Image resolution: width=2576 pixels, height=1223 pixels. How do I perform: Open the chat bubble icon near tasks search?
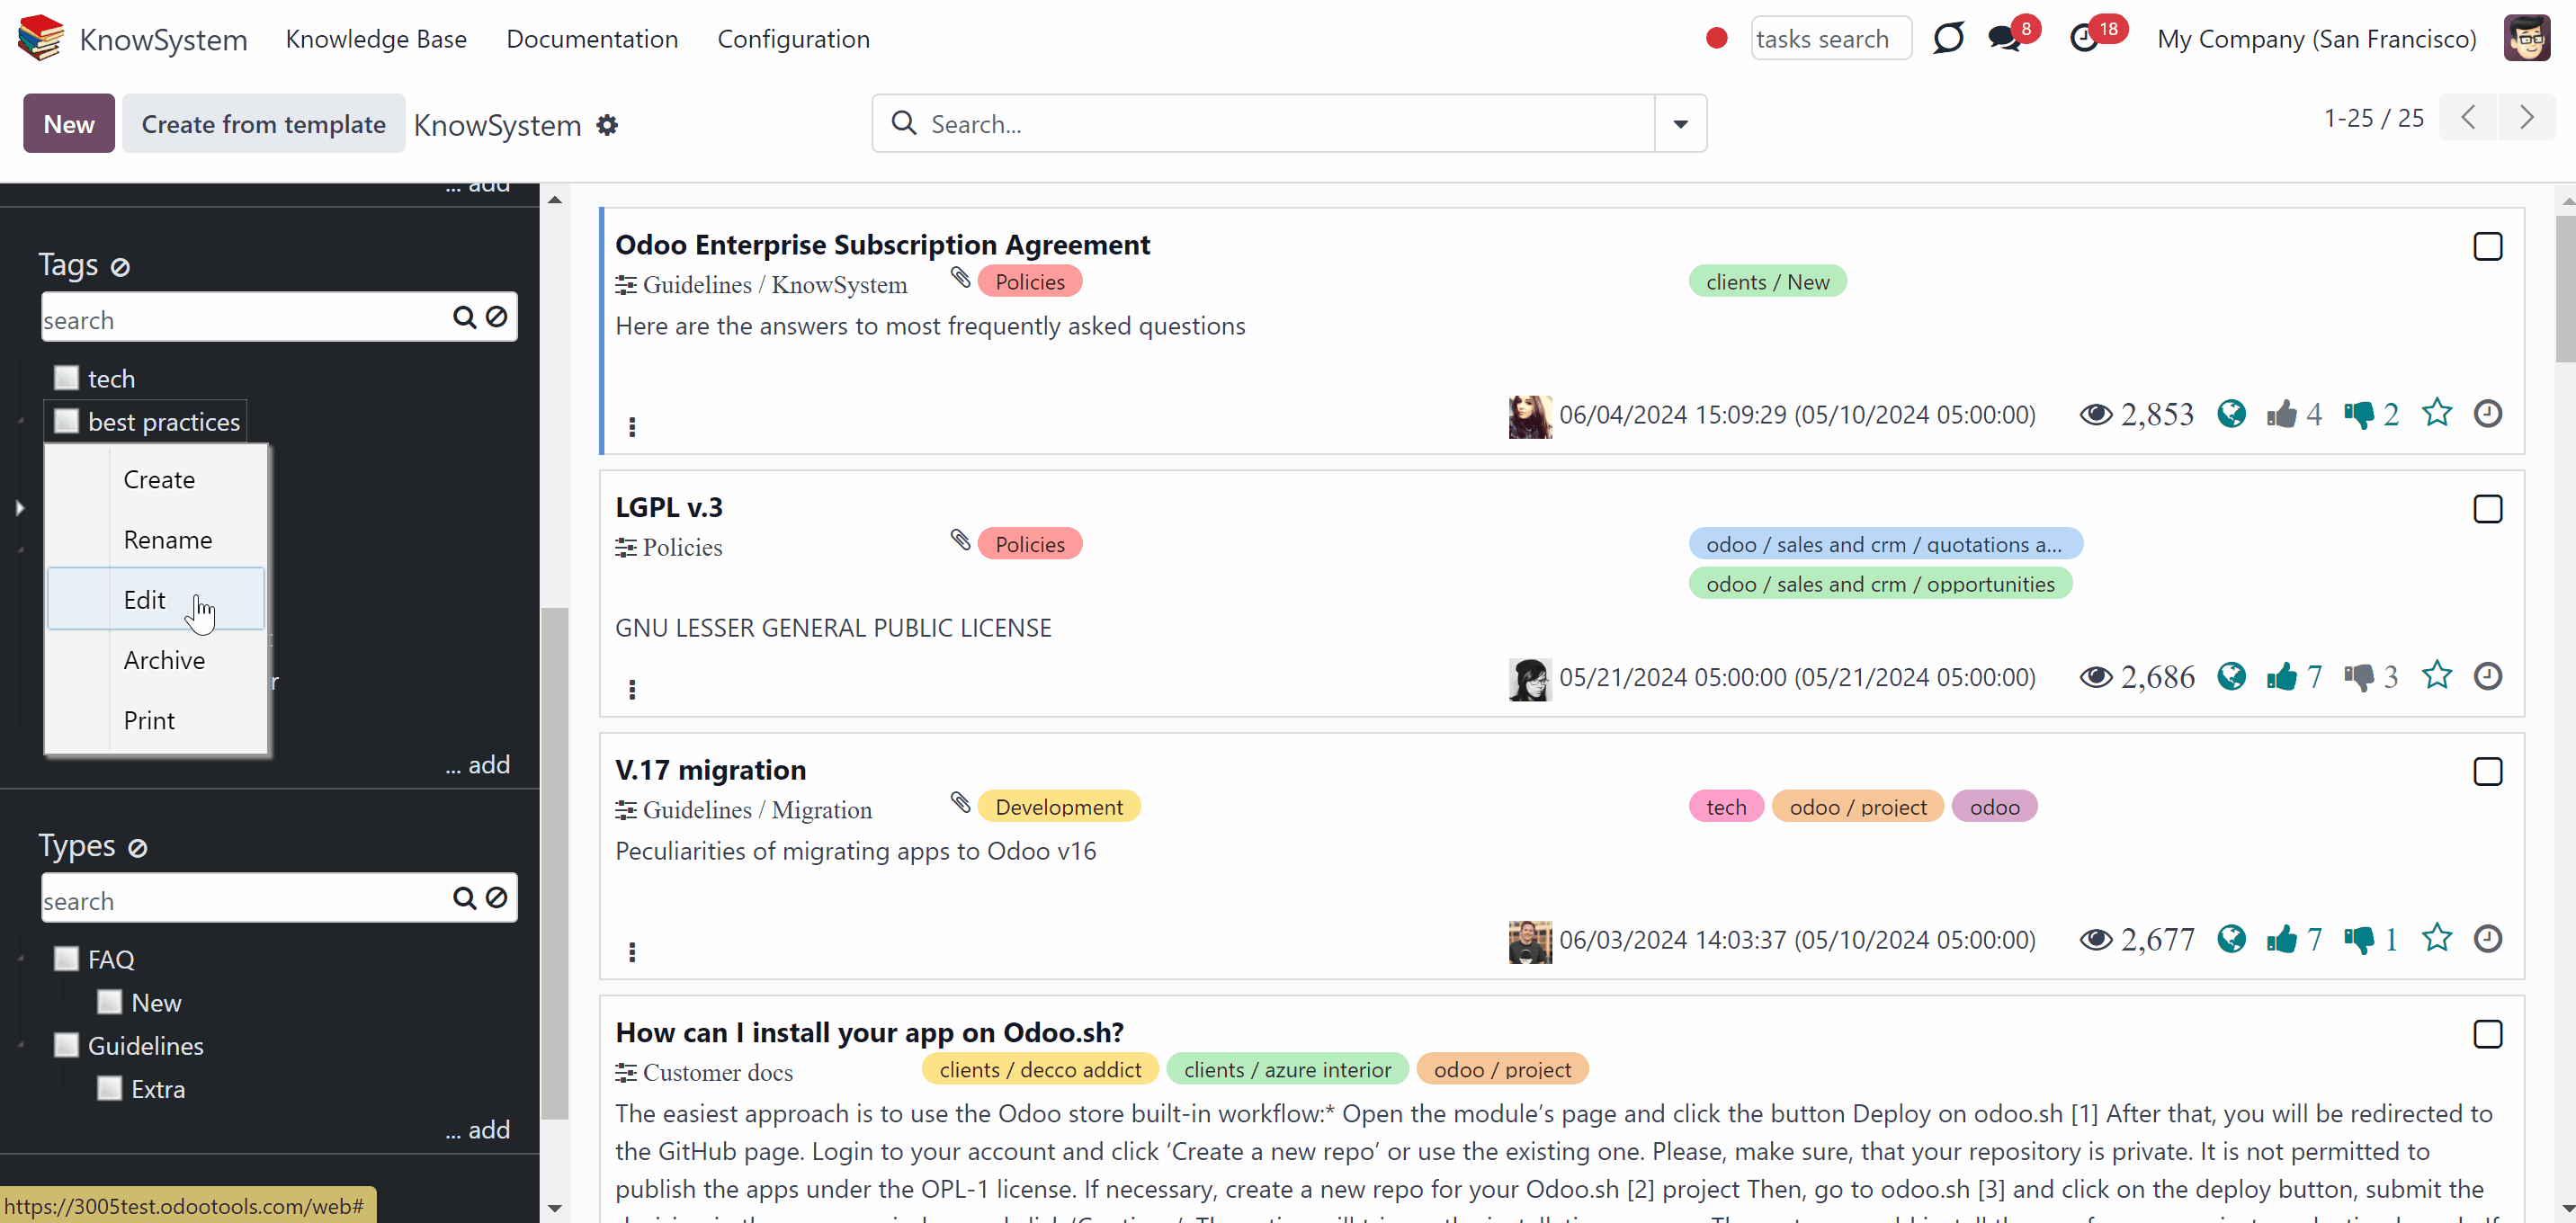pyautogui.click(x=1948, y=38)
